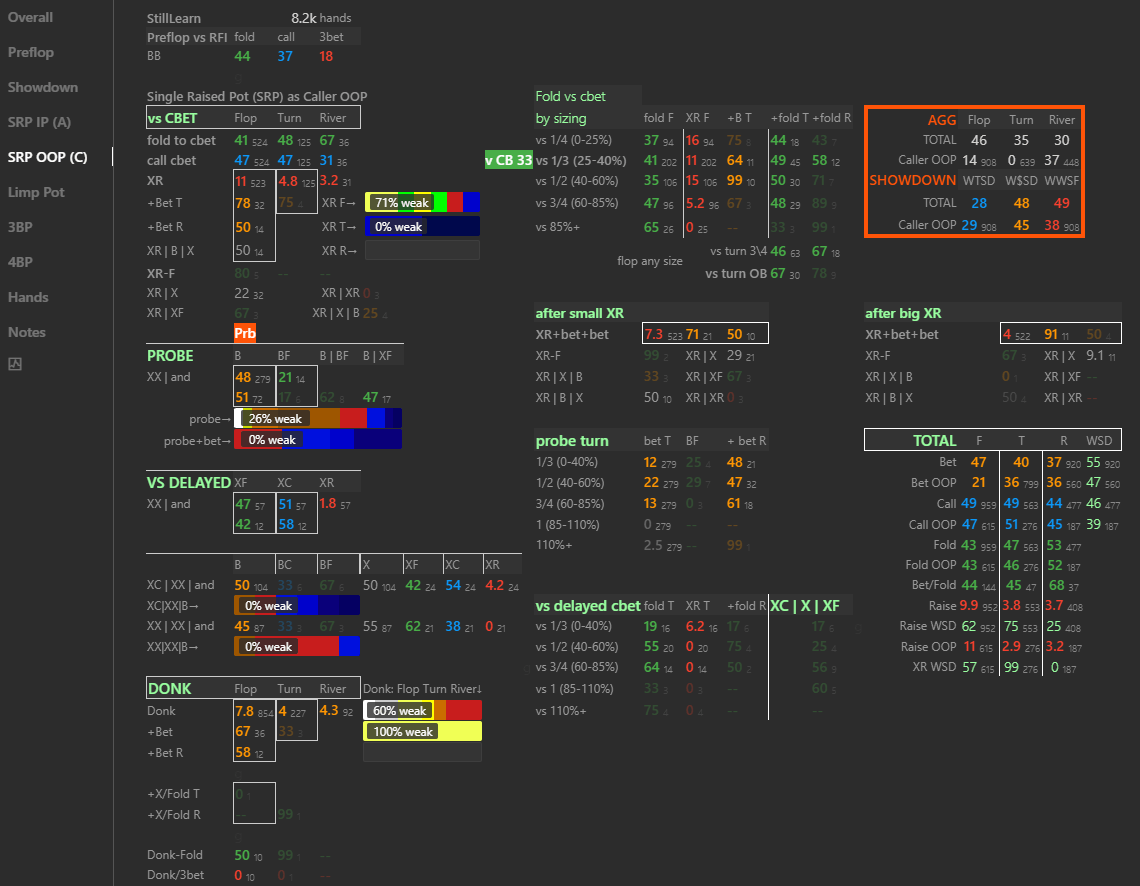Click XR Flop value 11
Image resolution: width=1140 pixels, height=886 pixels.
tap(241, 182)
